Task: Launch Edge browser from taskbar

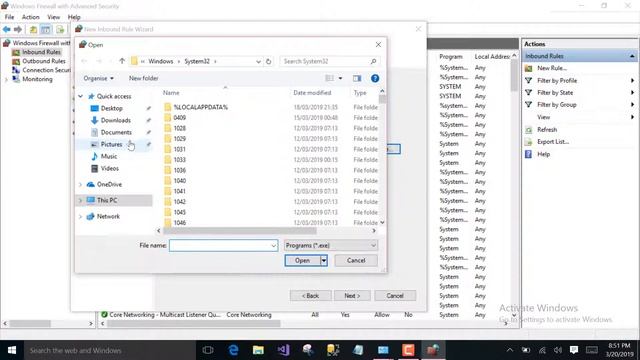Action: point(233,350)
